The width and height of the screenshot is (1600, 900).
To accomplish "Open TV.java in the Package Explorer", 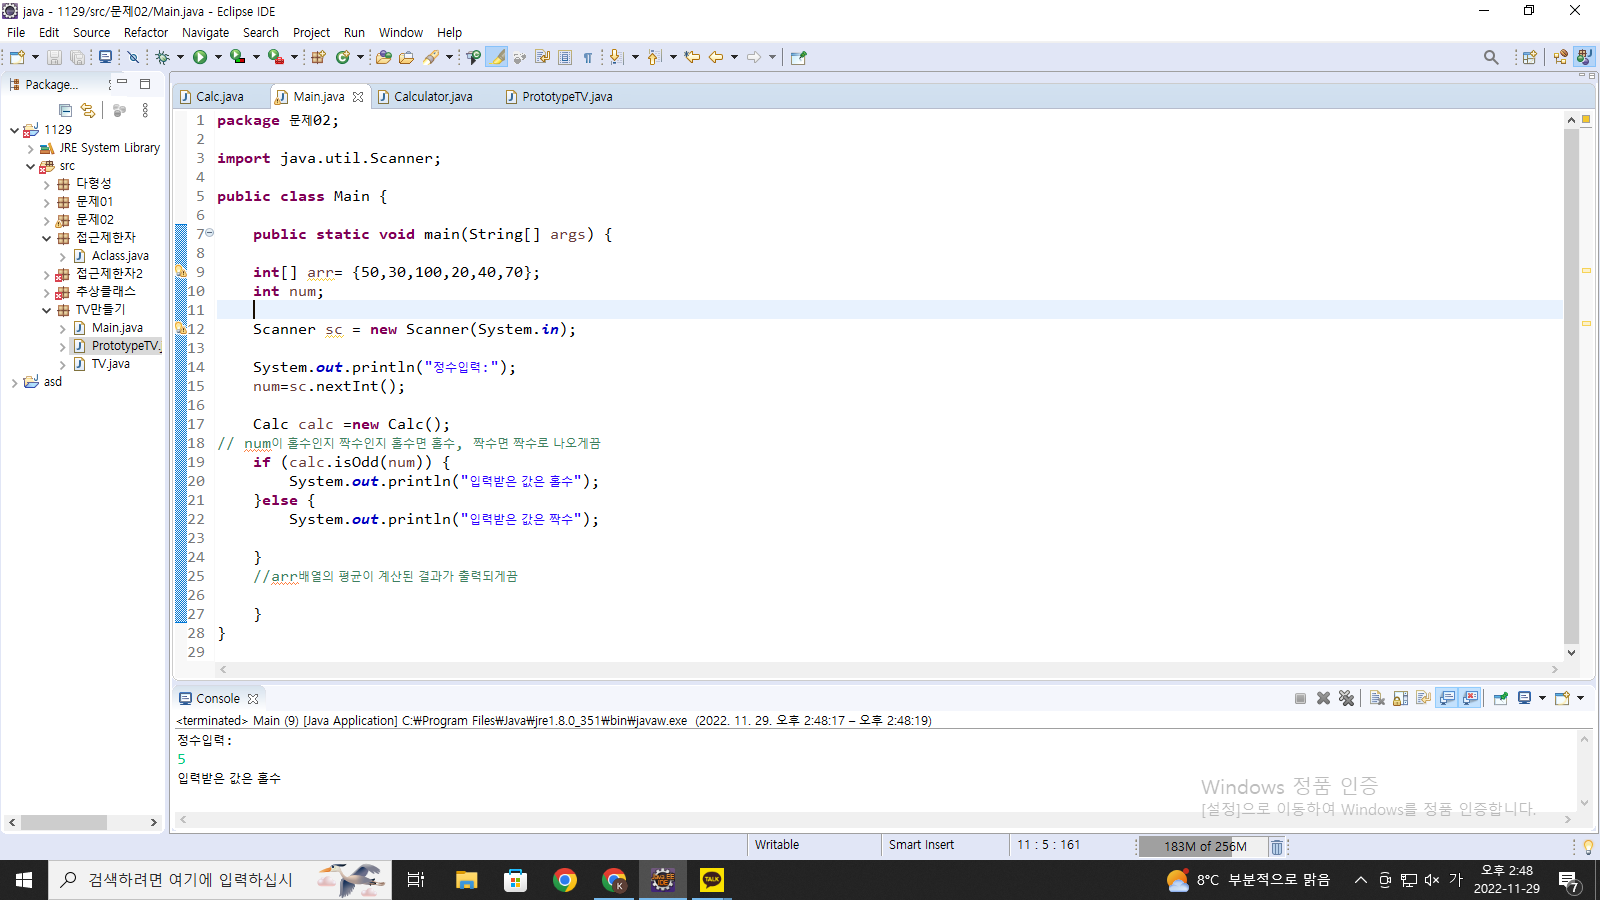I will pyautogui.click(x=110, y=364).
